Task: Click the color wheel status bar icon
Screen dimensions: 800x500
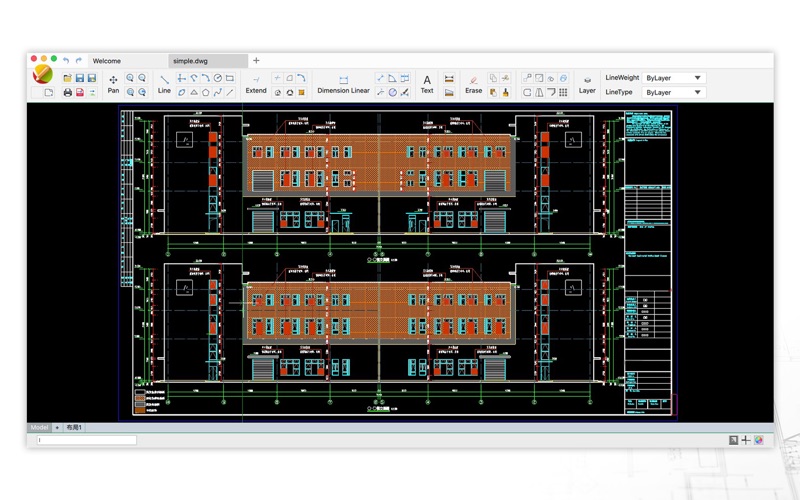Action: pyautogui.click(x=759, y=440)
